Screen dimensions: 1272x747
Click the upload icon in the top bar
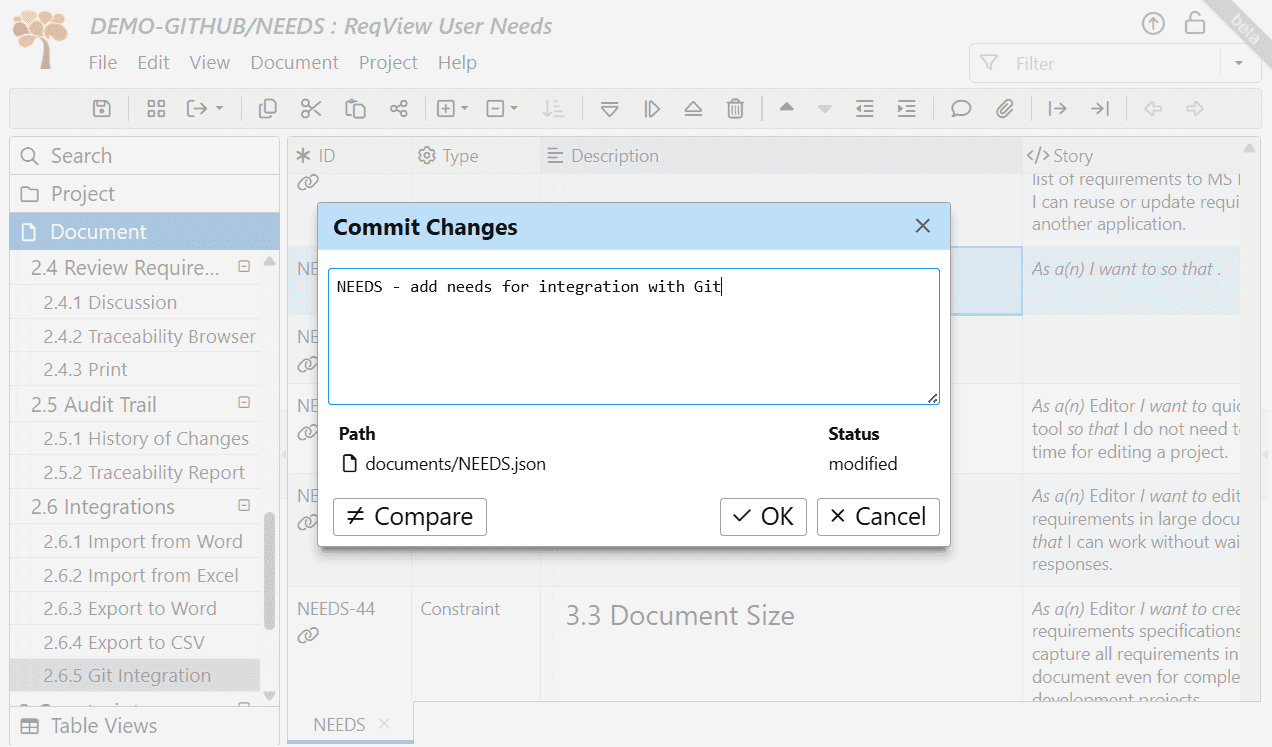[1153, 23]
